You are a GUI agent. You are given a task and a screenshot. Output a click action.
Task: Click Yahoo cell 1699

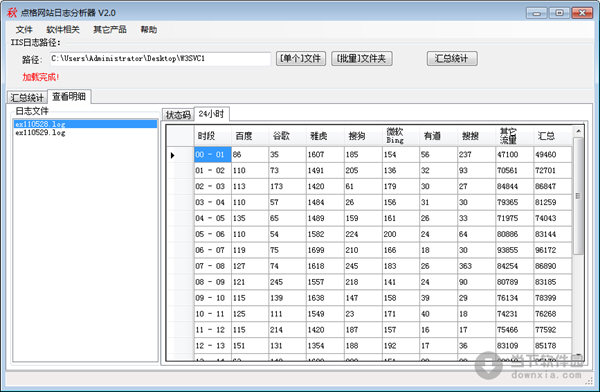325,250
